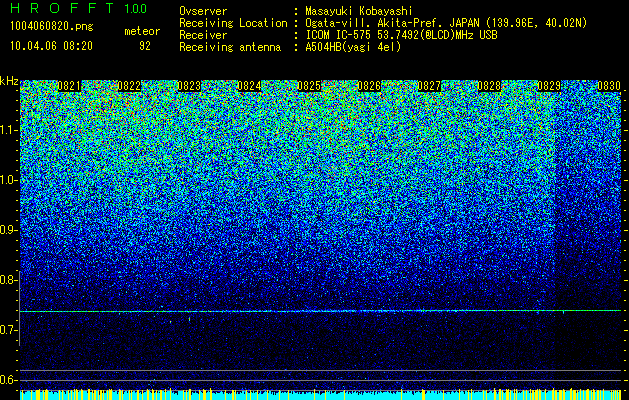Click the bright green carrier line in spectrogram

(320, 311)
